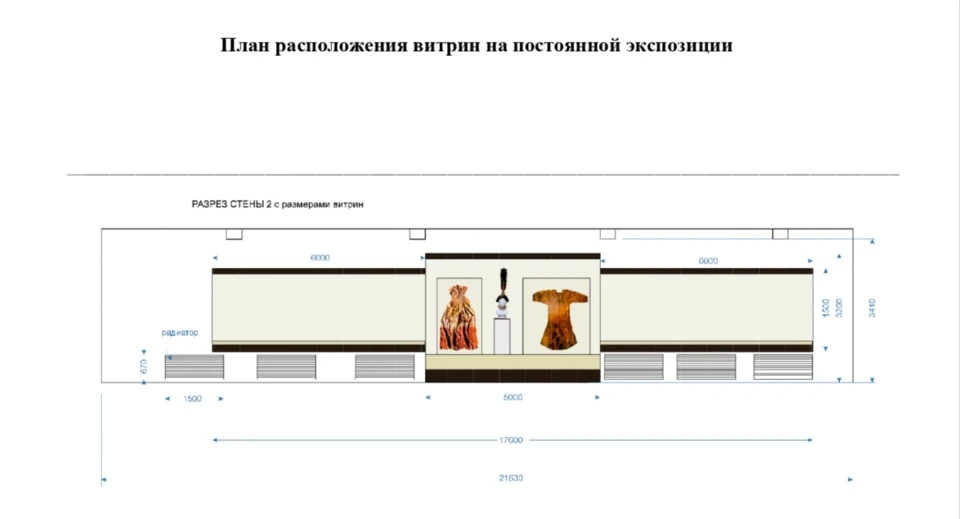Click the left beige showcase panel
The width and height of the screenshot is (960, 519).
[318, 308]
